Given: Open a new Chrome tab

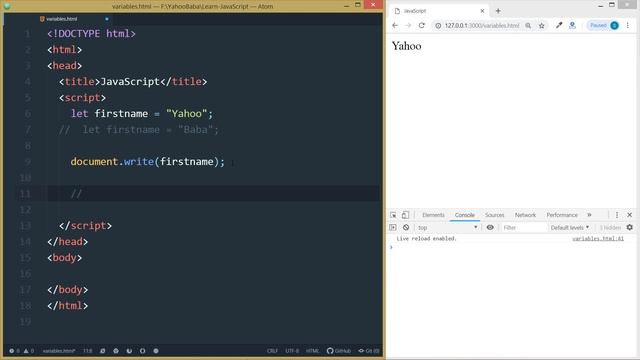Looking at the screenshot, I should (498, 11).
